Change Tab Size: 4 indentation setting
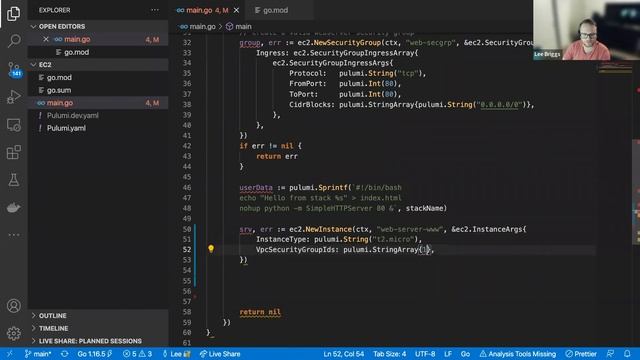640x360 pixels. pos(389,354)
